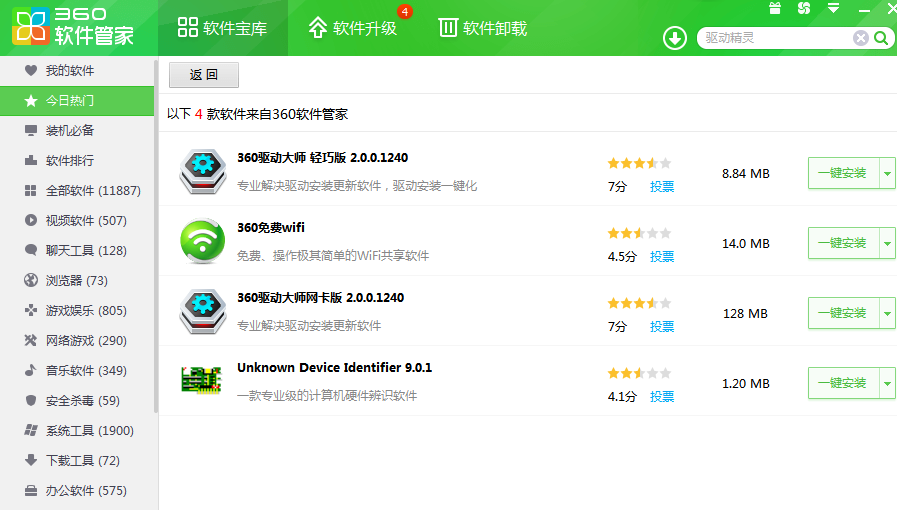Viewport: 897px width, 510px height.
Task: Expand install options arrow for 360免费wifi
Action: coord(887,243)
